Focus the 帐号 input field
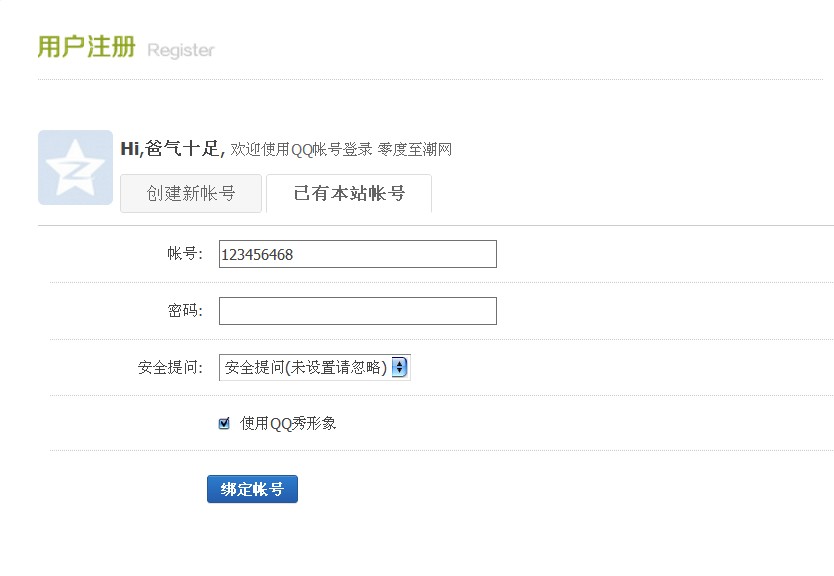 357,254
